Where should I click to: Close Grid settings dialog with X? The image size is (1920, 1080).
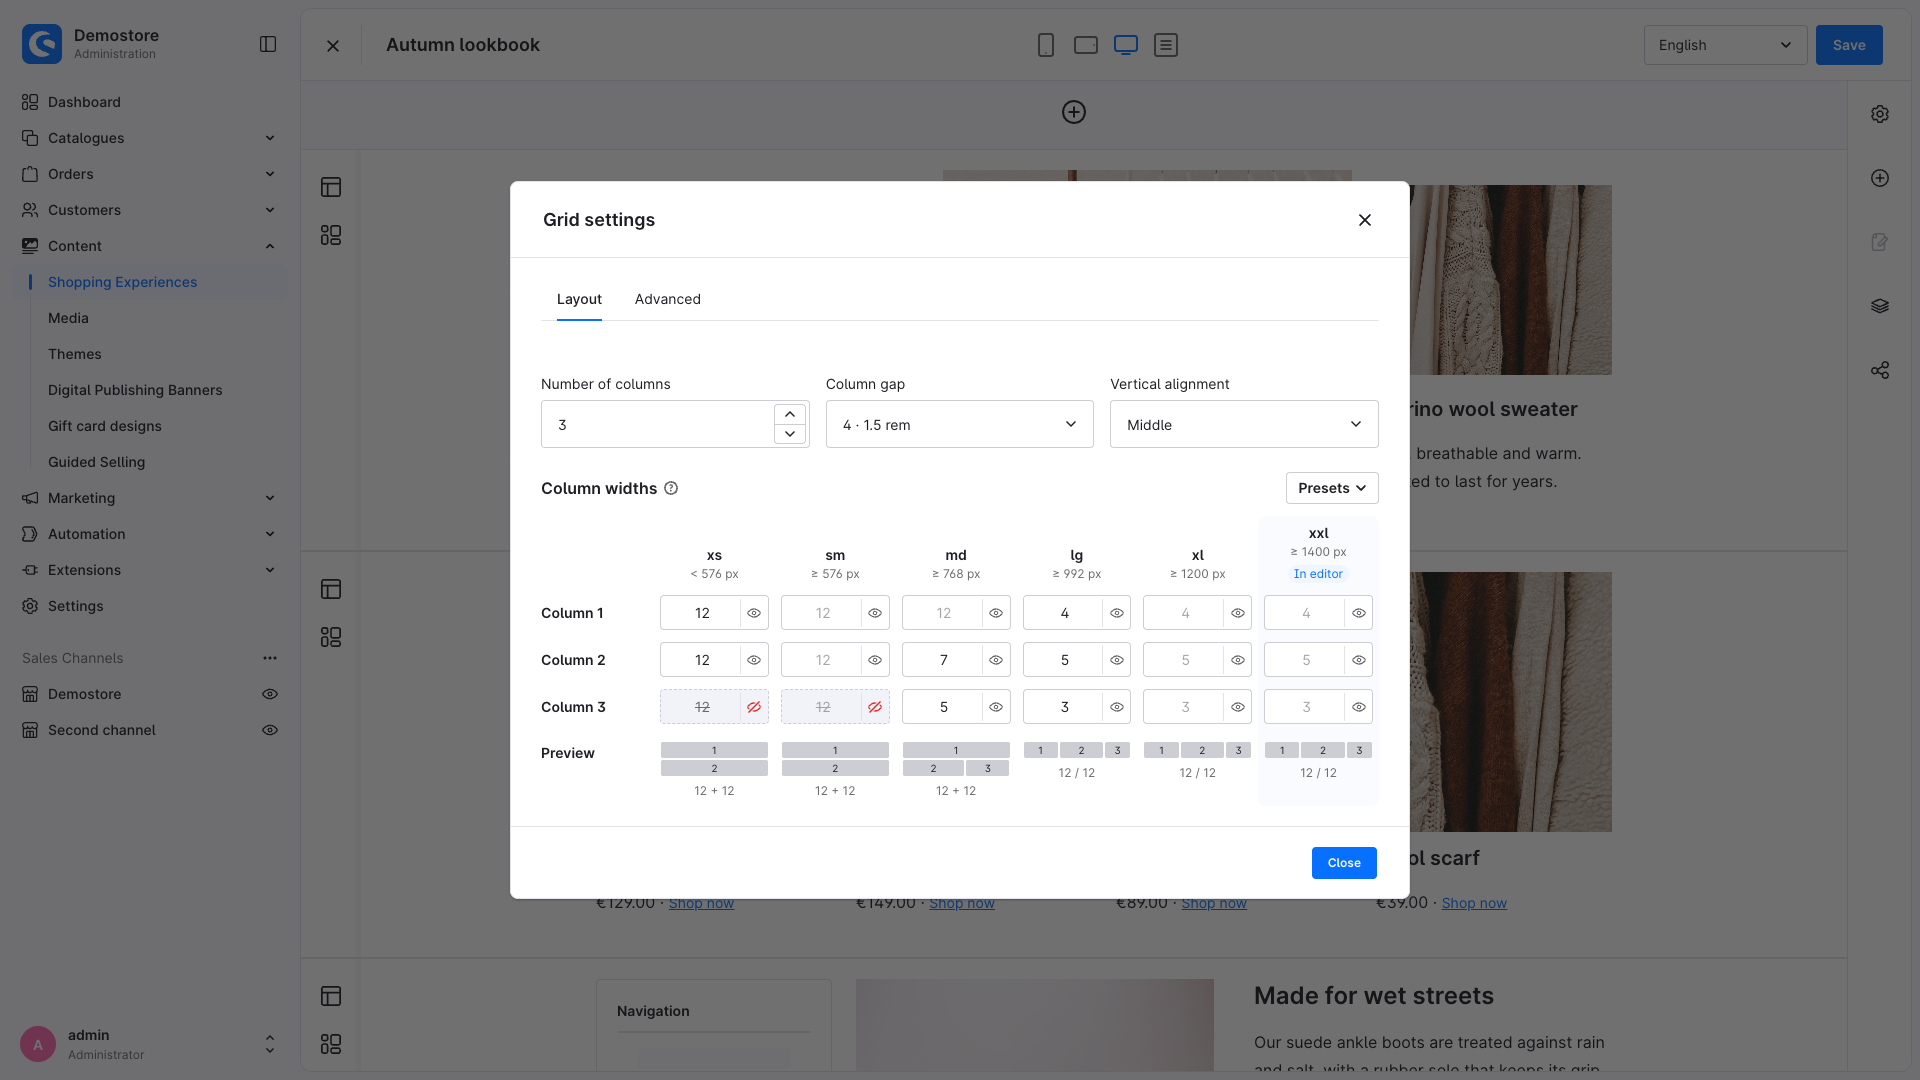1365,220
